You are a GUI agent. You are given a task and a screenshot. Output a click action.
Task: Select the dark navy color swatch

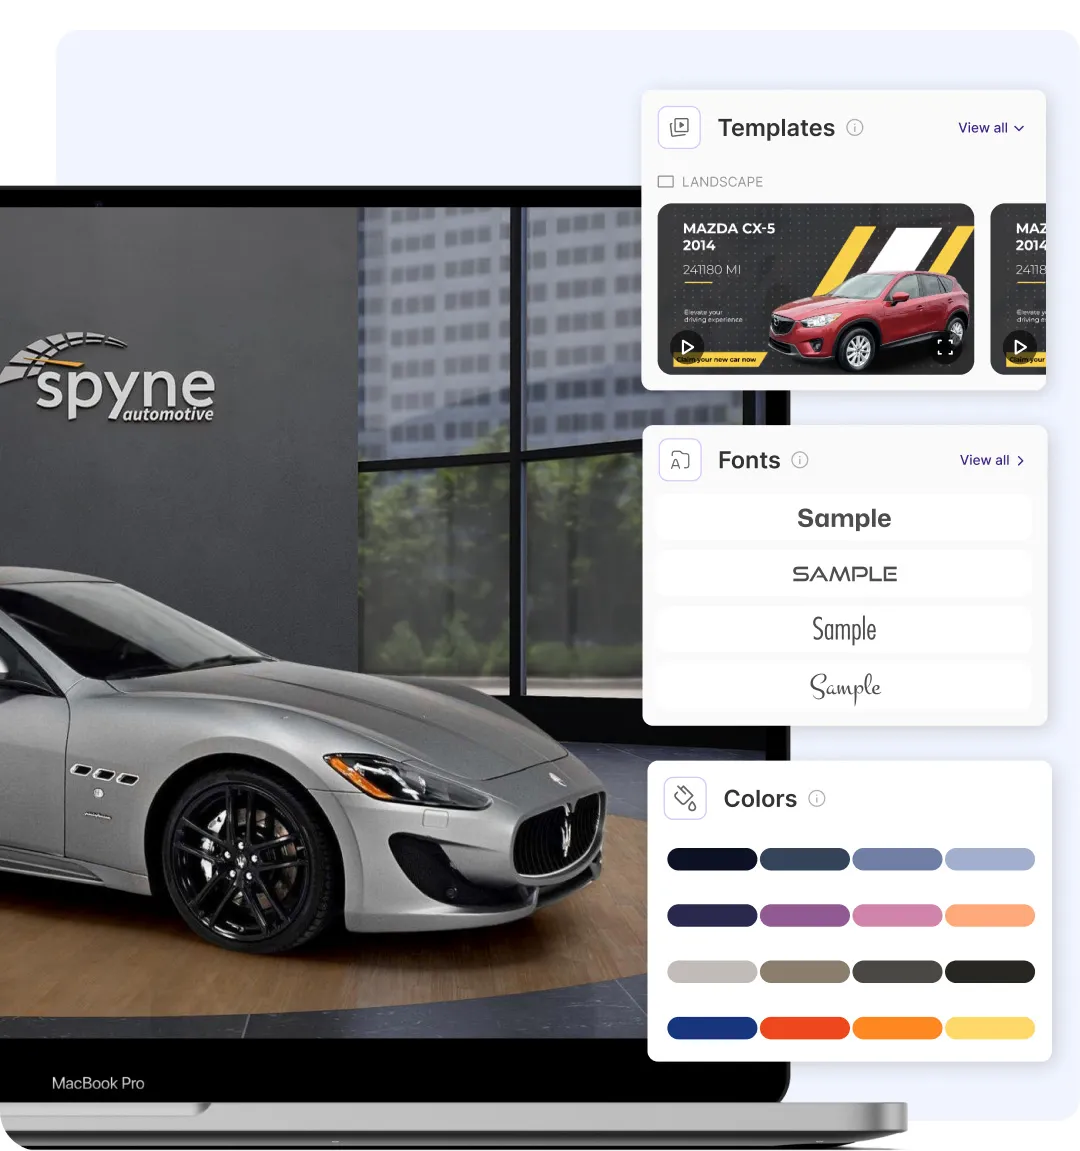(711, 858)
